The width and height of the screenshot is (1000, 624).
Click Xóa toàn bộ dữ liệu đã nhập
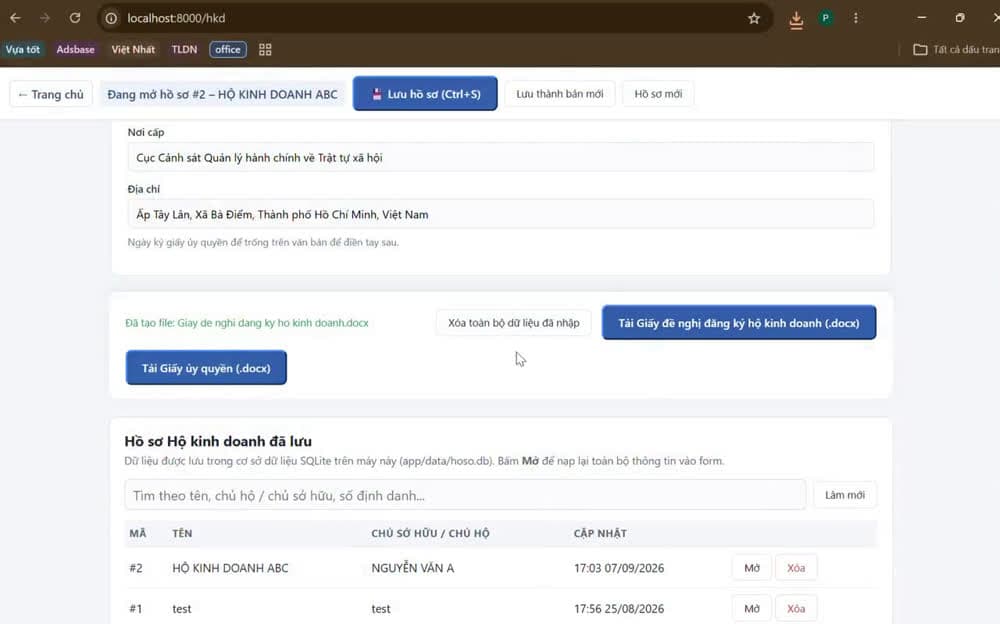[513, 323]
